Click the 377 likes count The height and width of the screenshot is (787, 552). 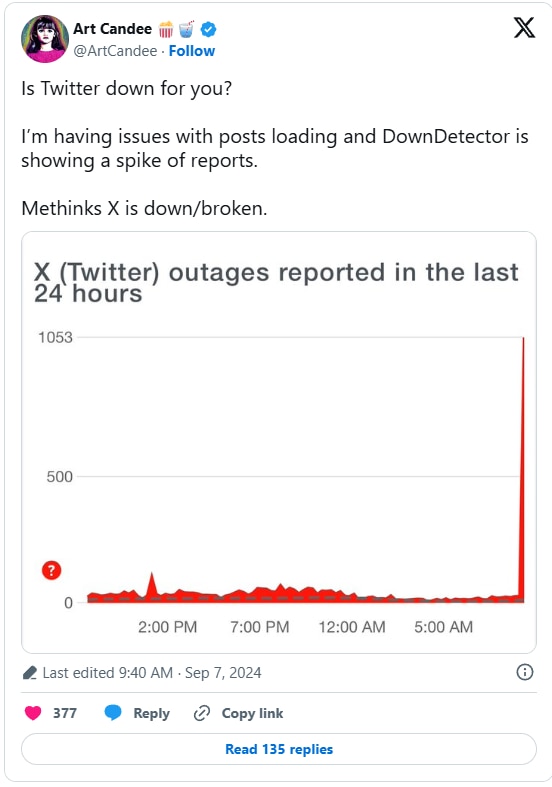65,713
